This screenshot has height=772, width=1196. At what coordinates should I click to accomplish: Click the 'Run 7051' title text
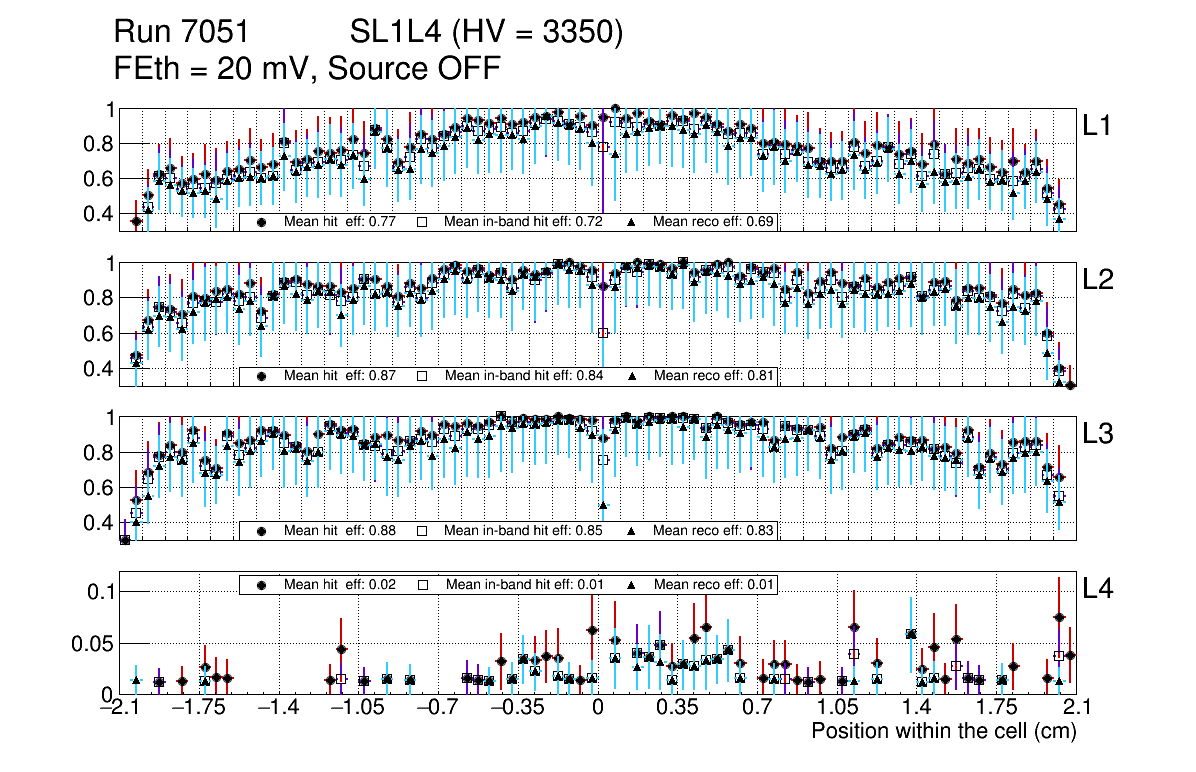181,33
